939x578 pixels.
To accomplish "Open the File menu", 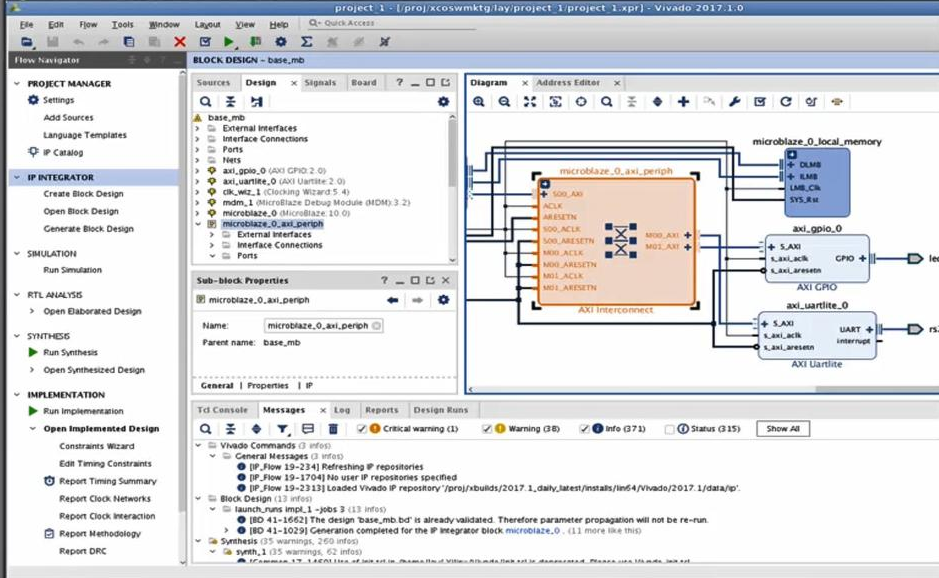I will pos(26,25).
